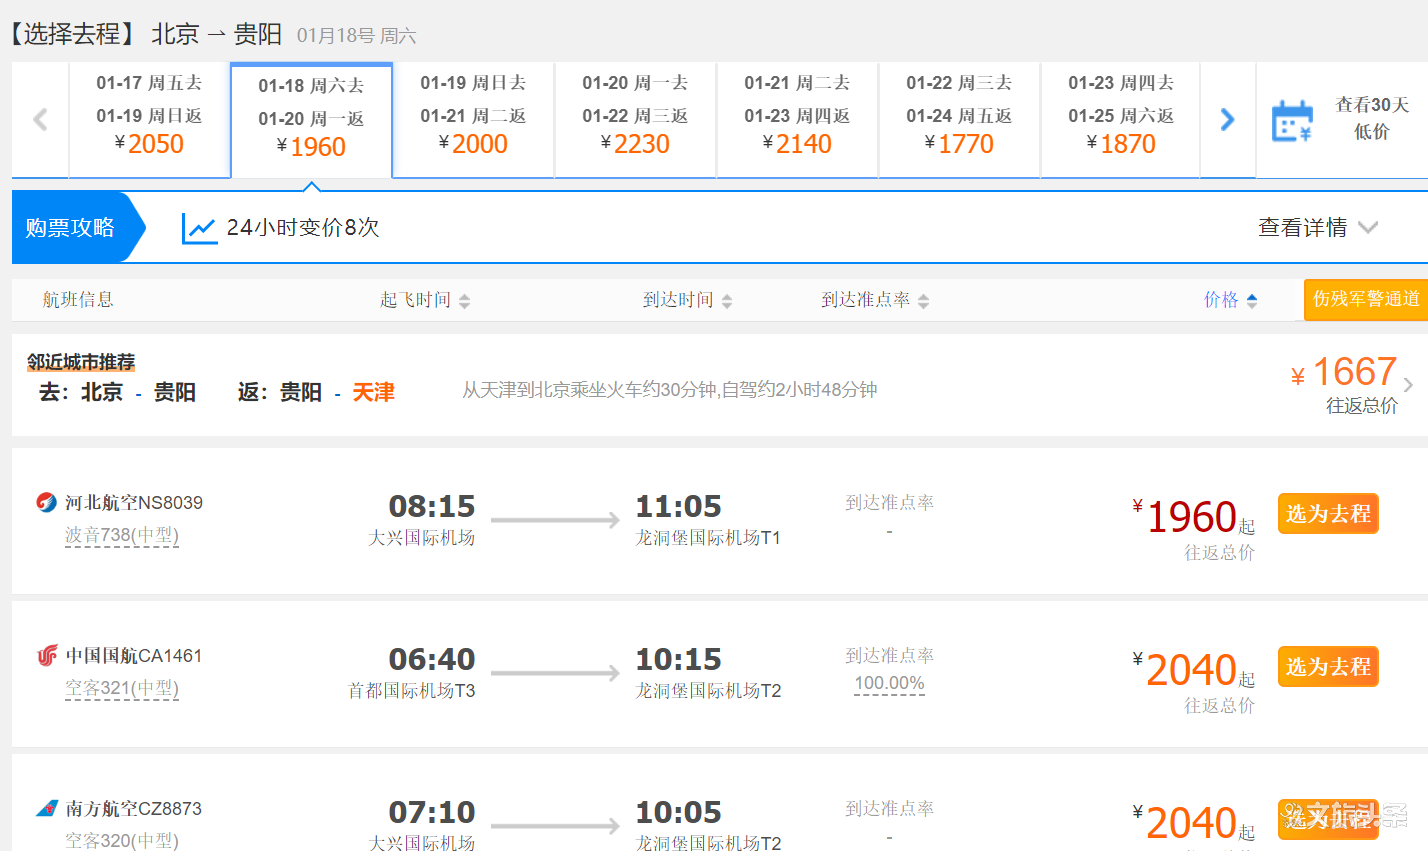The height and width of the screenshot is (851, 1428).
Task: Click the ¥1667 round-trip price
Action: pyautogui.click(x=1344, y=372)
